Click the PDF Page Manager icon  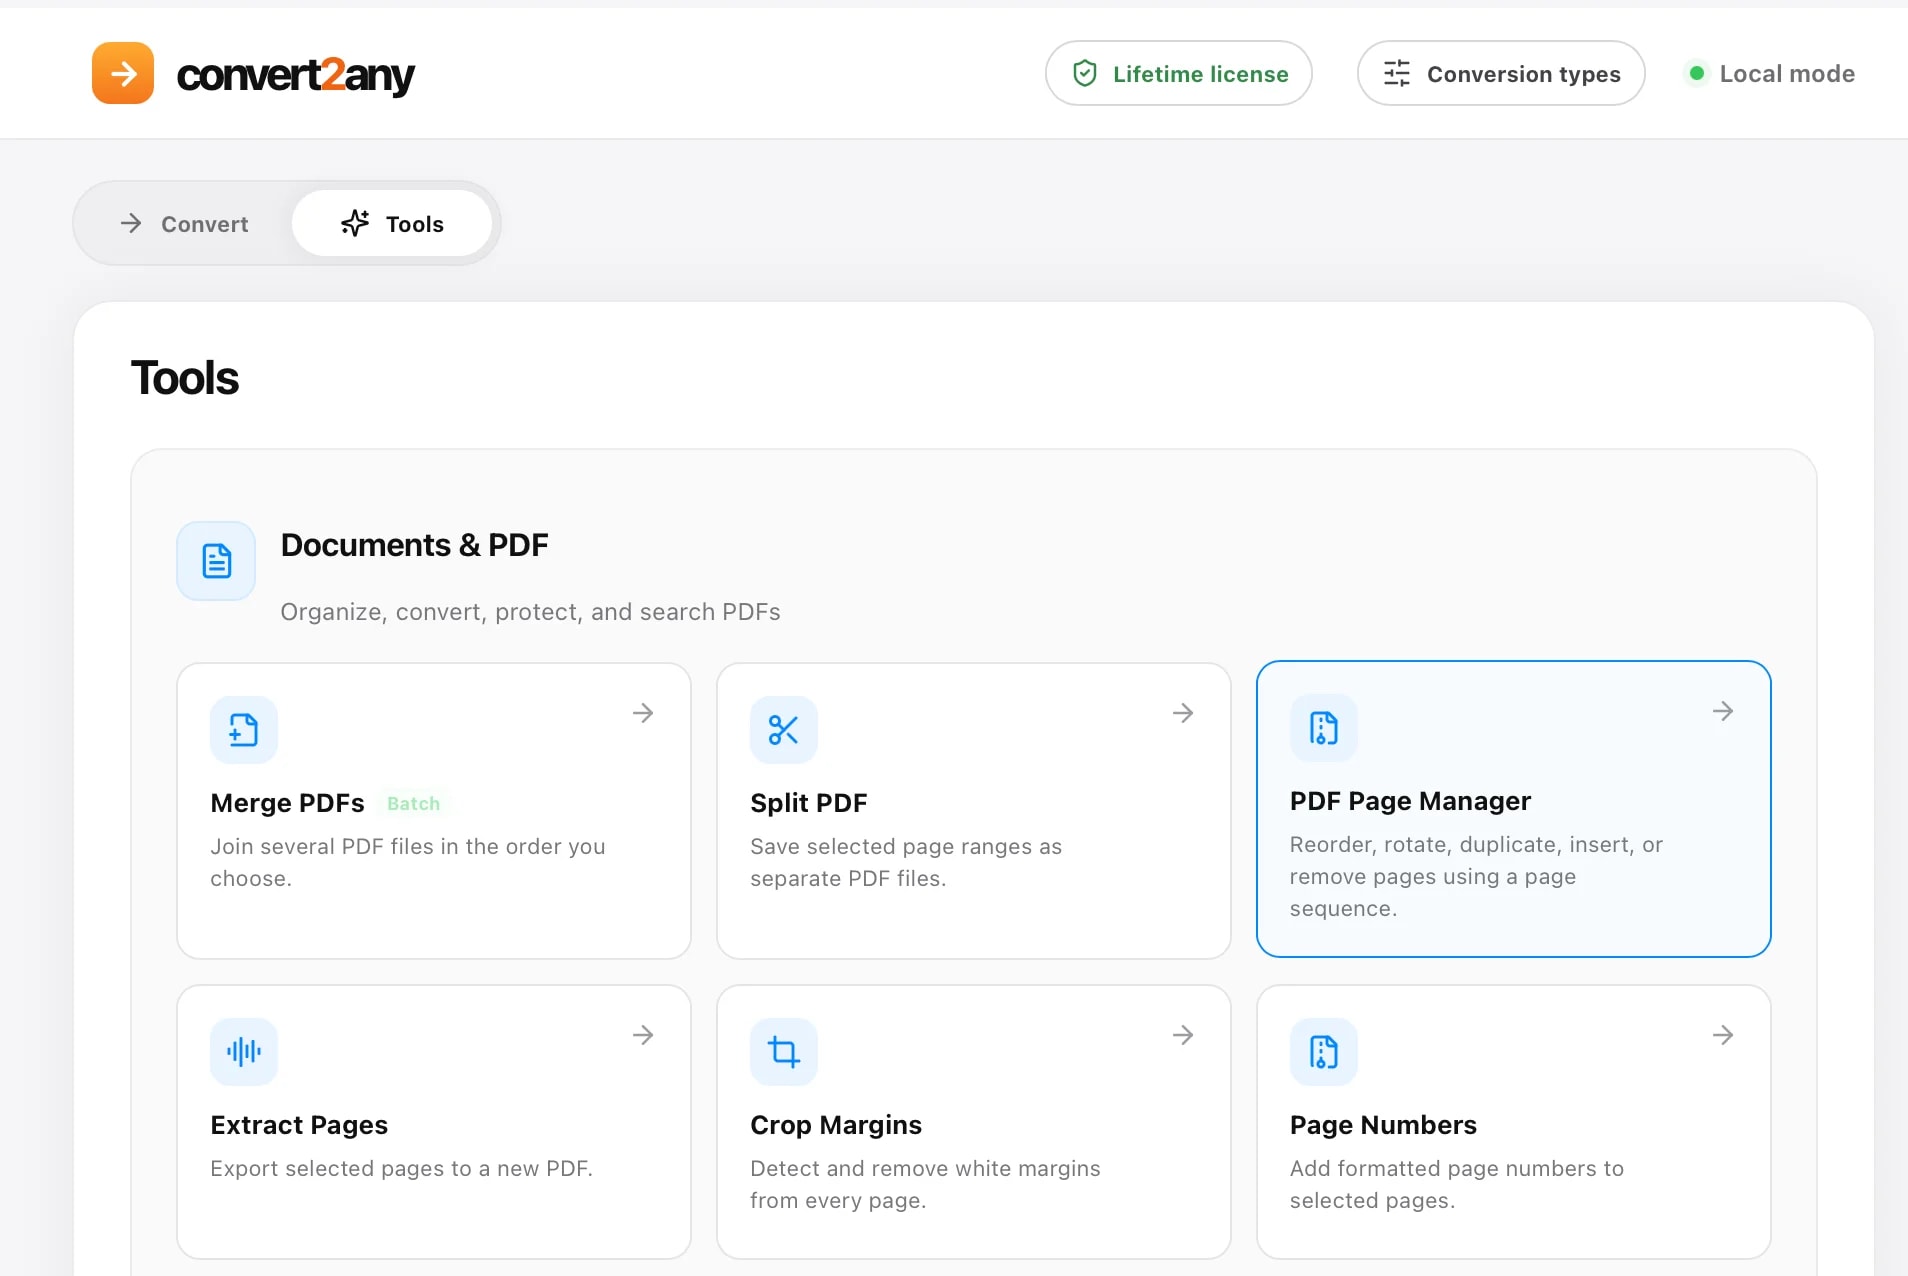coord(1324,728)
